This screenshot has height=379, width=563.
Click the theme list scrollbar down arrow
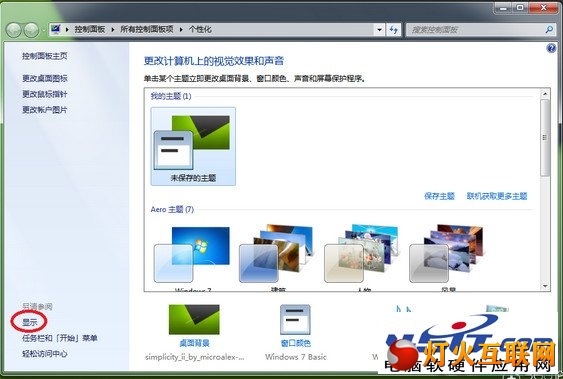545,286
